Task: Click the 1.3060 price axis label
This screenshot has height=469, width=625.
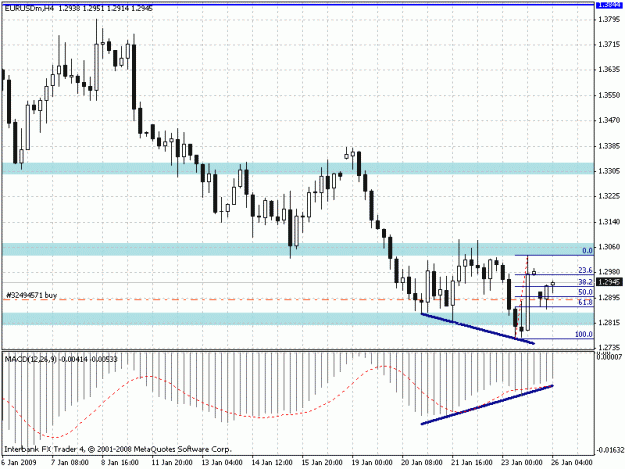Action: pos(609,247)
